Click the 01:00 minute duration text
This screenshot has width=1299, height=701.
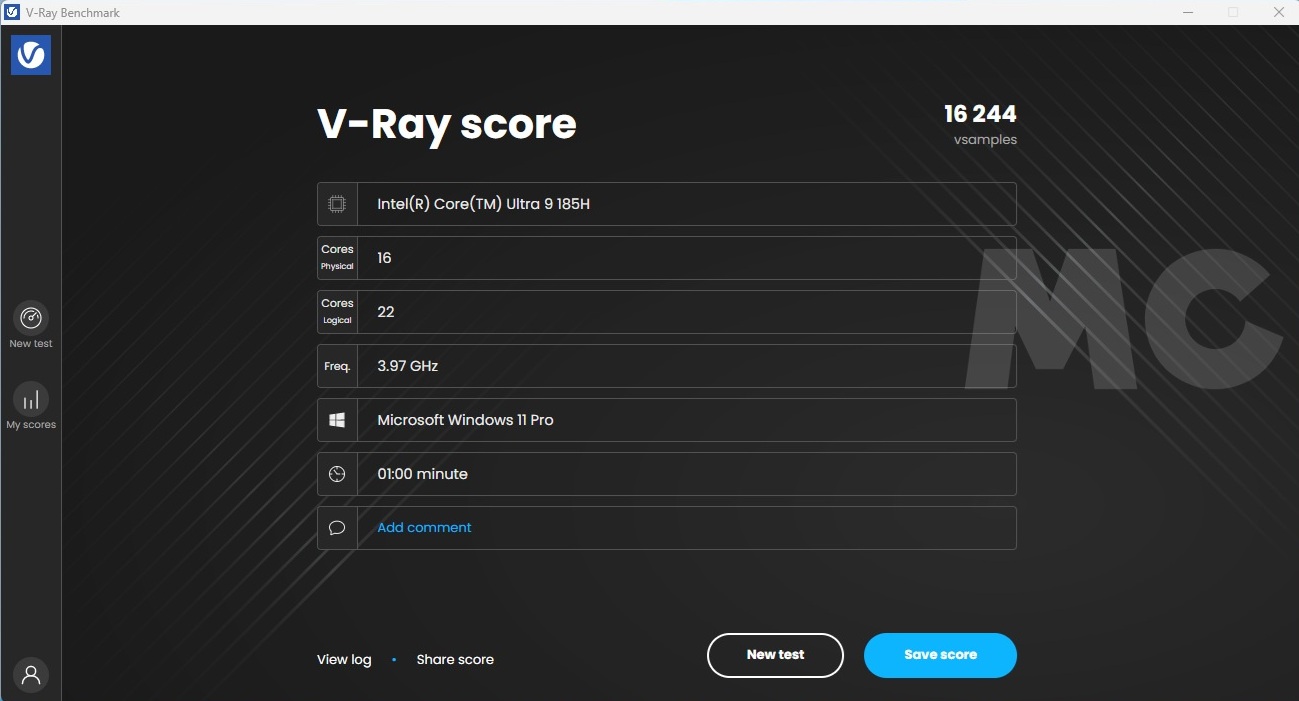pyautogui.click(x=422, y=474)
